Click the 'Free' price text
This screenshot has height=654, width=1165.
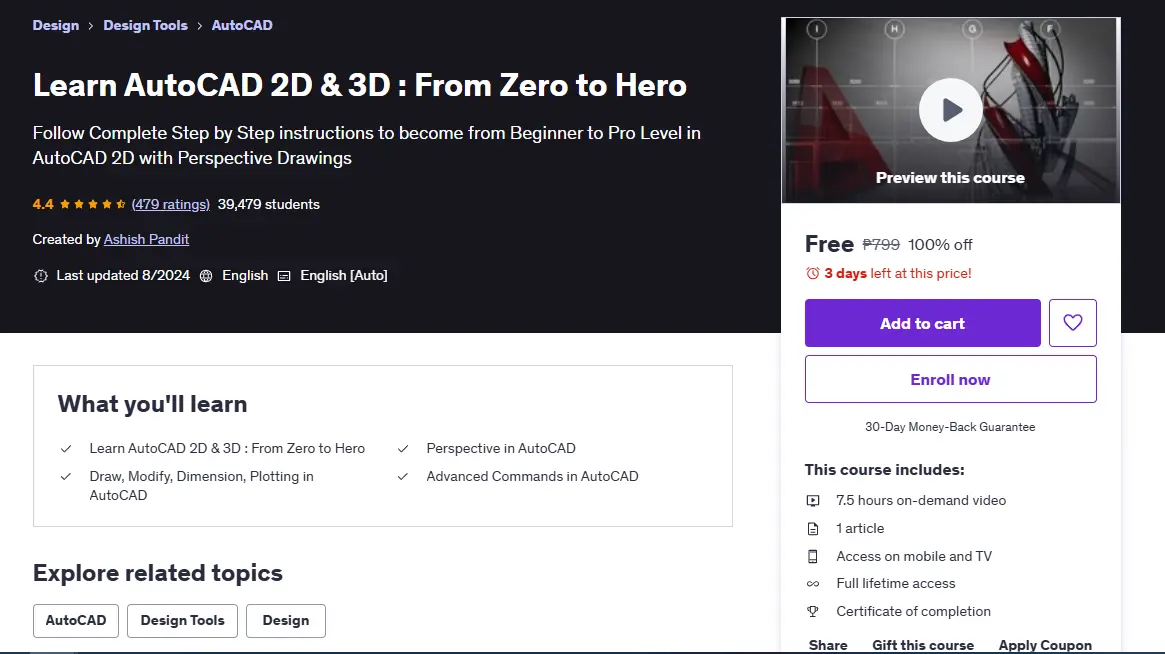[829, 244]
